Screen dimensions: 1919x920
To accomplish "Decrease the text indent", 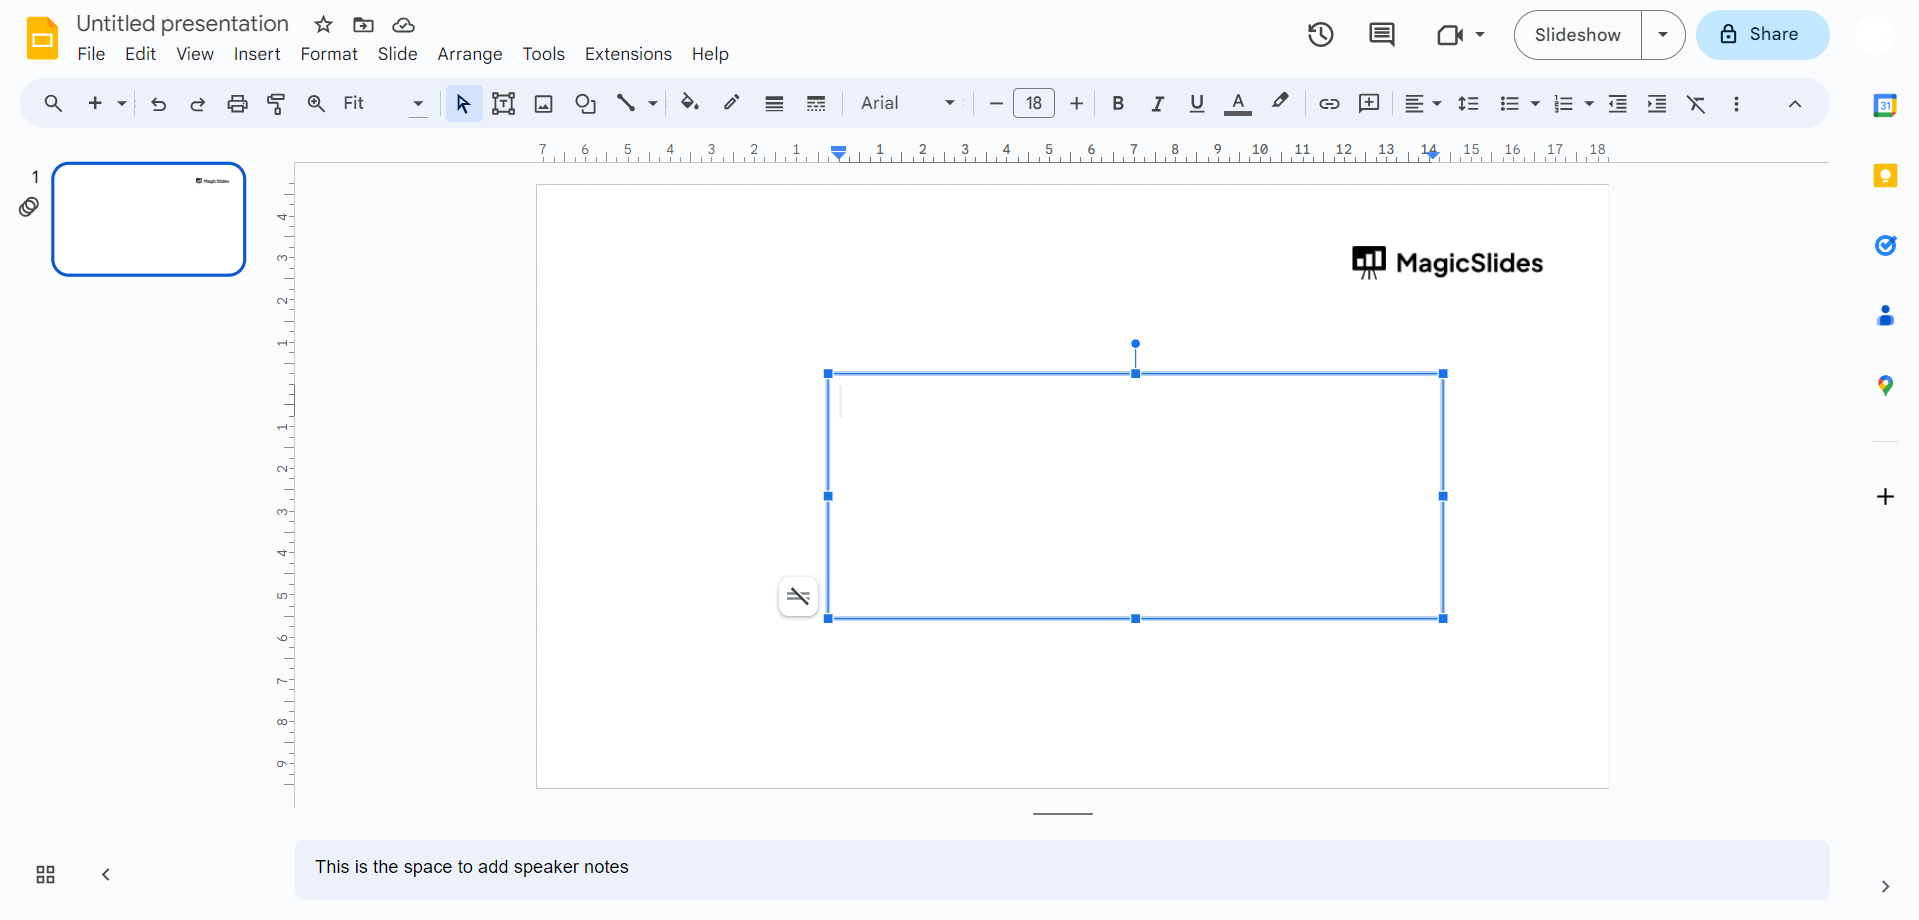I will click(1617, 103).
